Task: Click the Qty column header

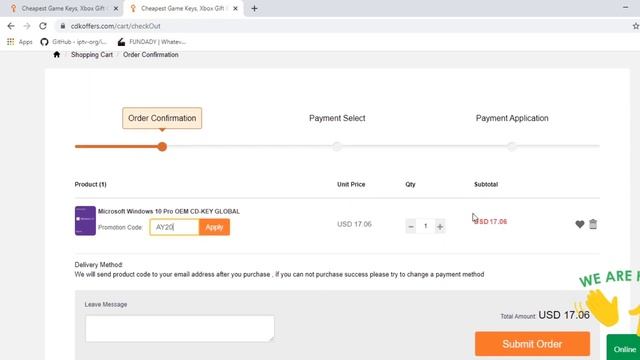Action: click(410, 184)
